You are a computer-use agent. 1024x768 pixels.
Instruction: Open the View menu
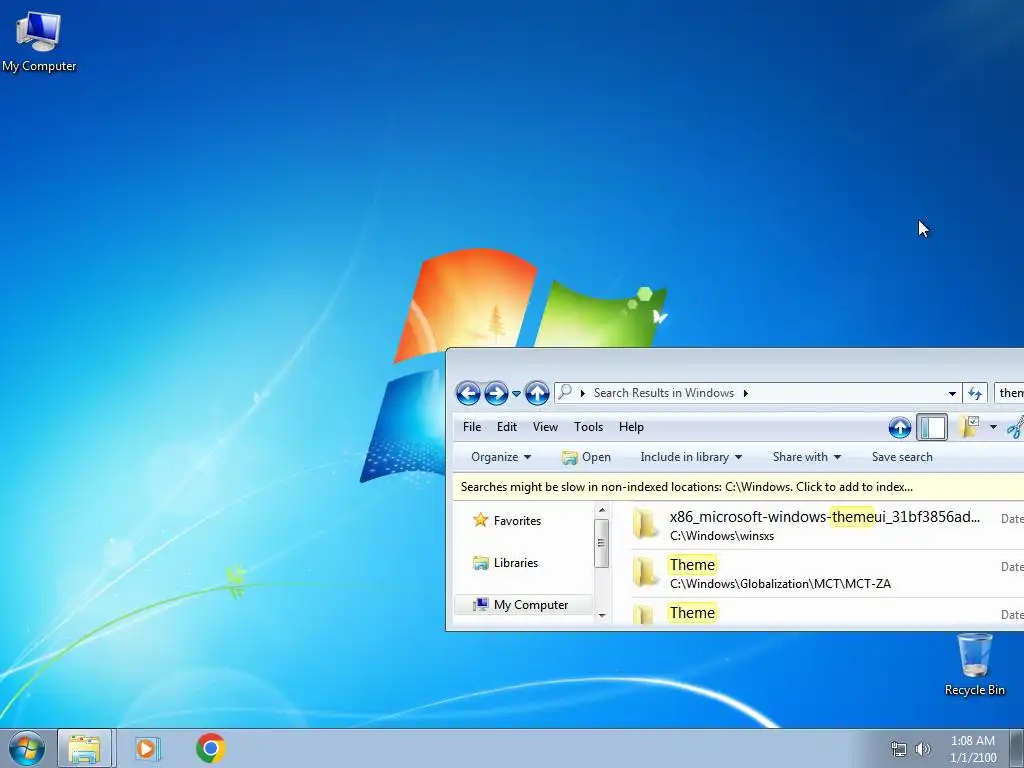click(x=545, y=427)
